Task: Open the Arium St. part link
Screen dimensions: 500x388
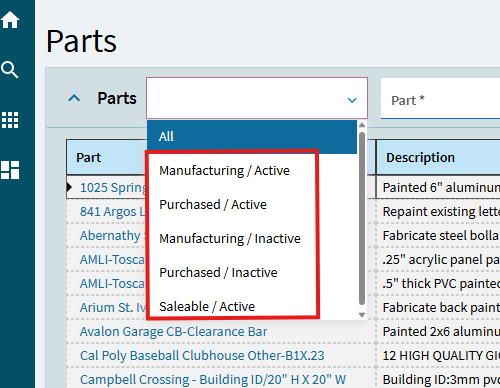Action: pos(113,308)
